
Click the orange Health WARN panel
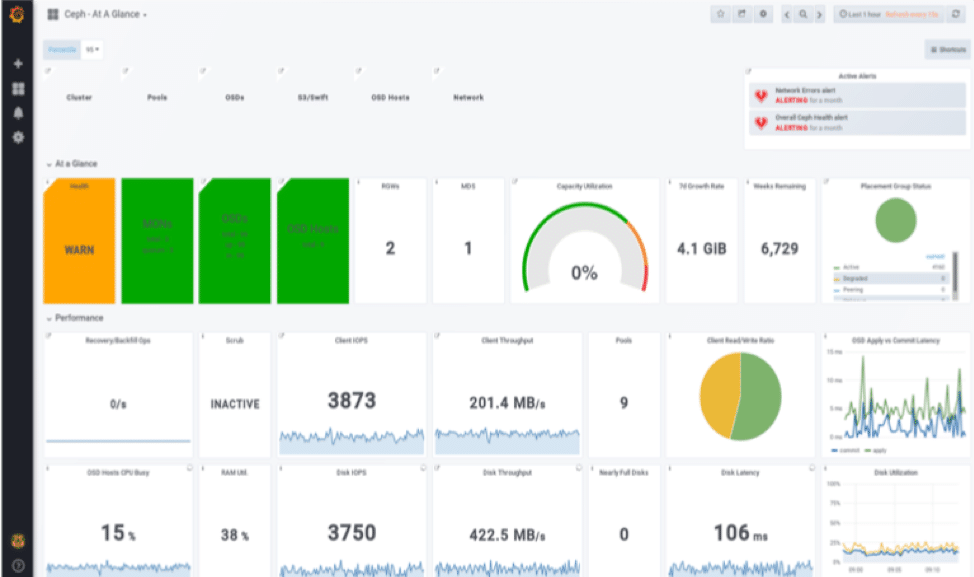click(x=79, y=241)
